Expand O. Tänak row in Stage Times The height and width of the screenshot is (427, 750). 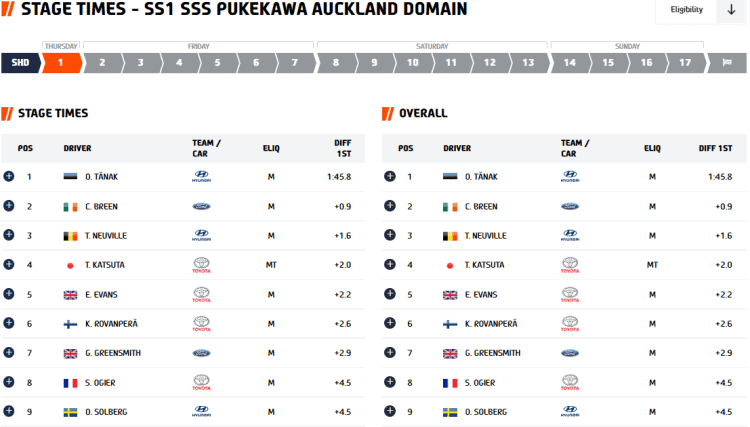tap(9, 176)
